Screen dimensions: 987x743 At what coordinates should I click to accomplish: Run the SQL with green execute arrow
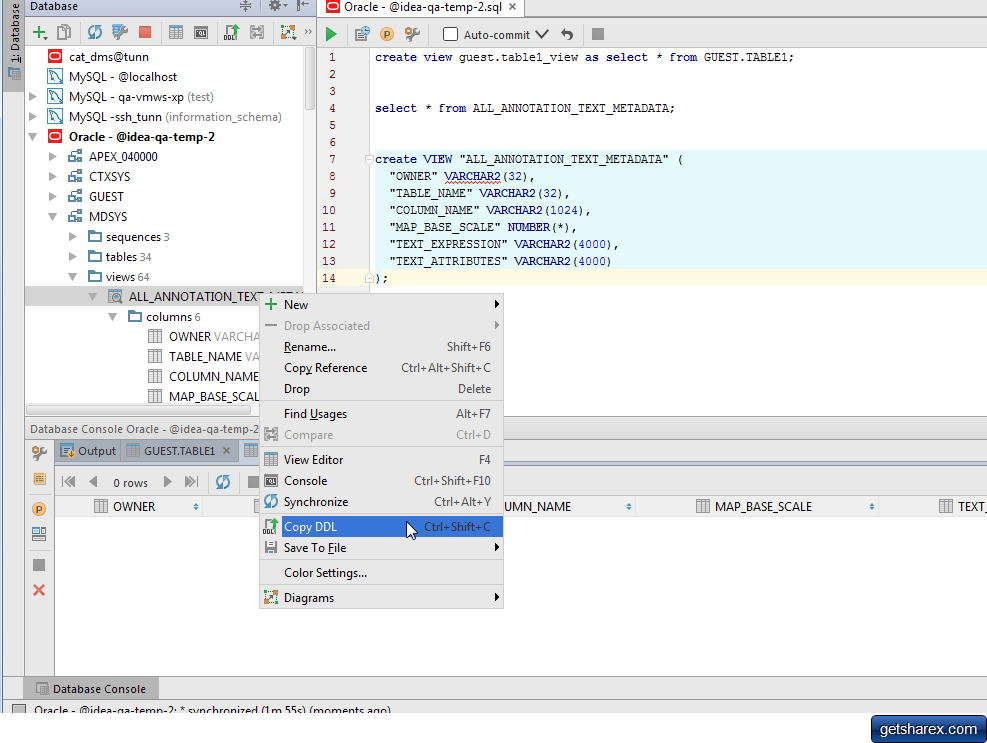(x=331, y=34)
